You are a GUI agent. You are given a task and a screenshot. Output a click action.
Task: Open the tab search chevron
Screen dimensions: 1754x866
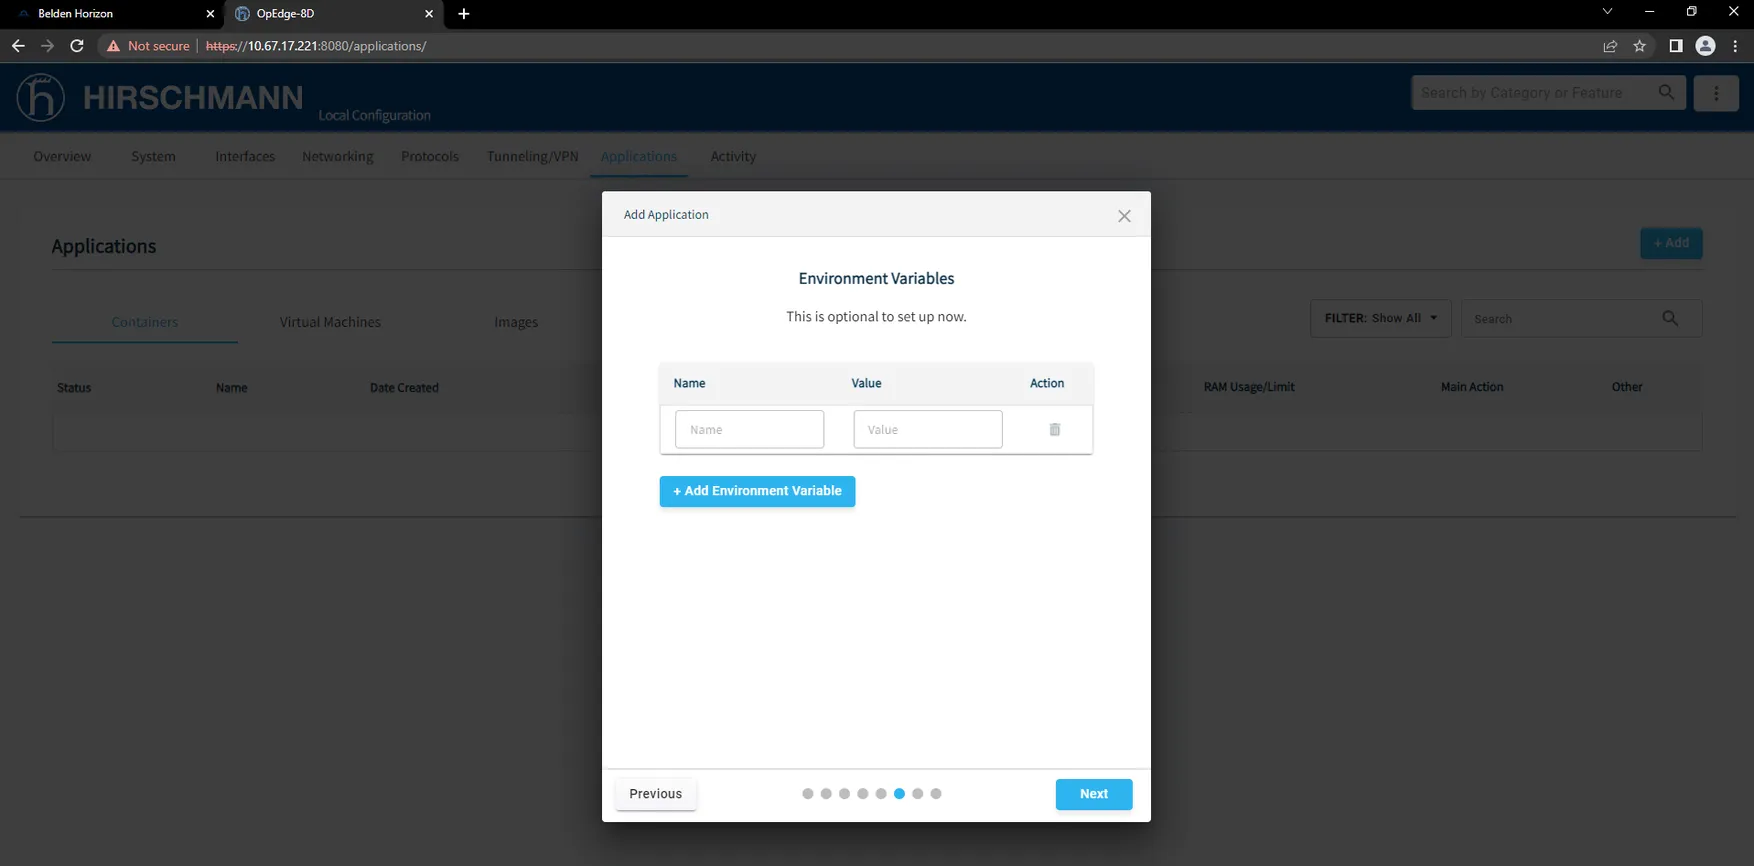tap(1607, 12)
